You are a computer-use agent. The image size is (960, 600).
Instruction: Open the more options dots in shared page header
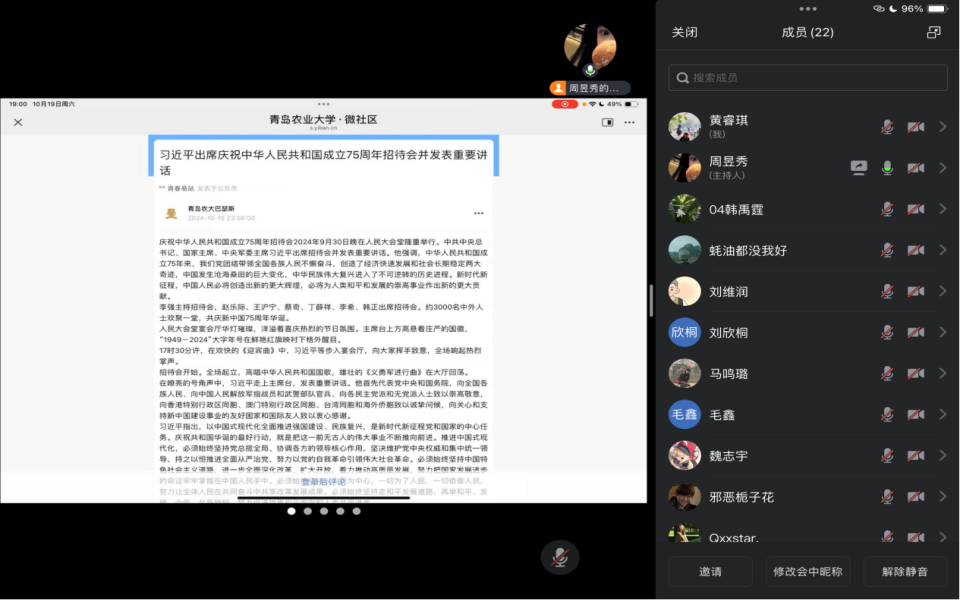629,122
